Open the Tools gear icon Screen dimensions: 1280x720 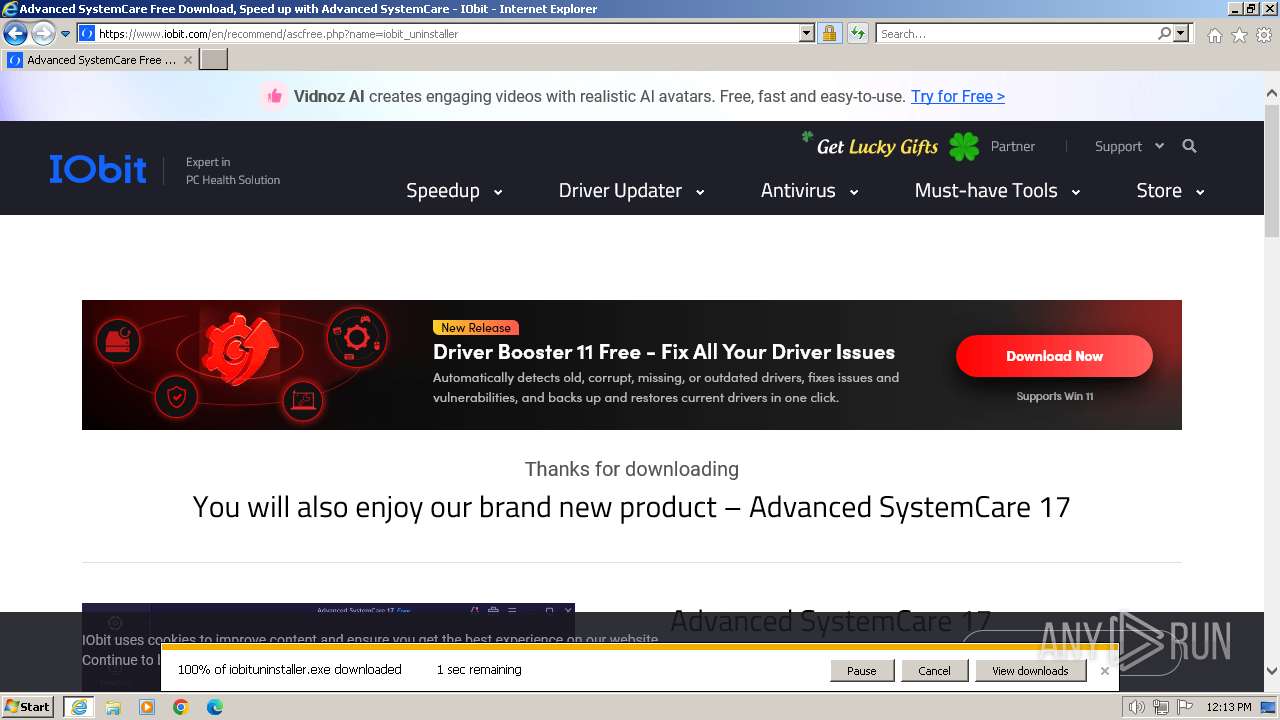pos(1264,35)
